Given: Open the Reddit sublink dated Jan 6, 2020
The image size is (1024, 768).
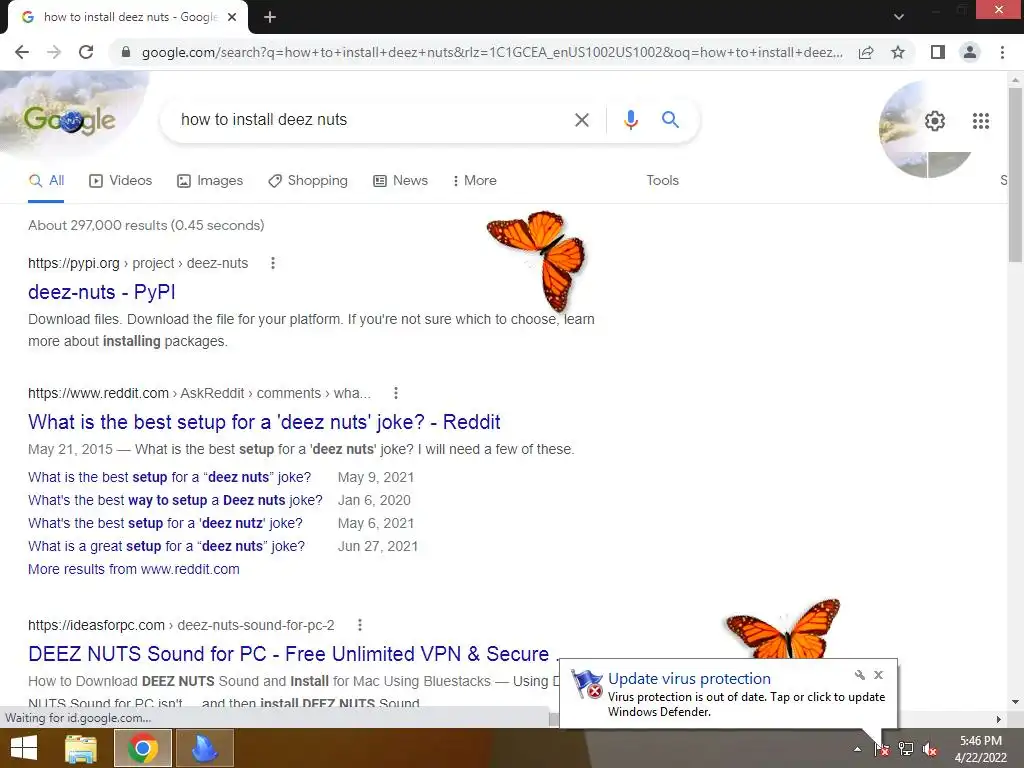Looking at the screenshot, I should coord(175,500).
